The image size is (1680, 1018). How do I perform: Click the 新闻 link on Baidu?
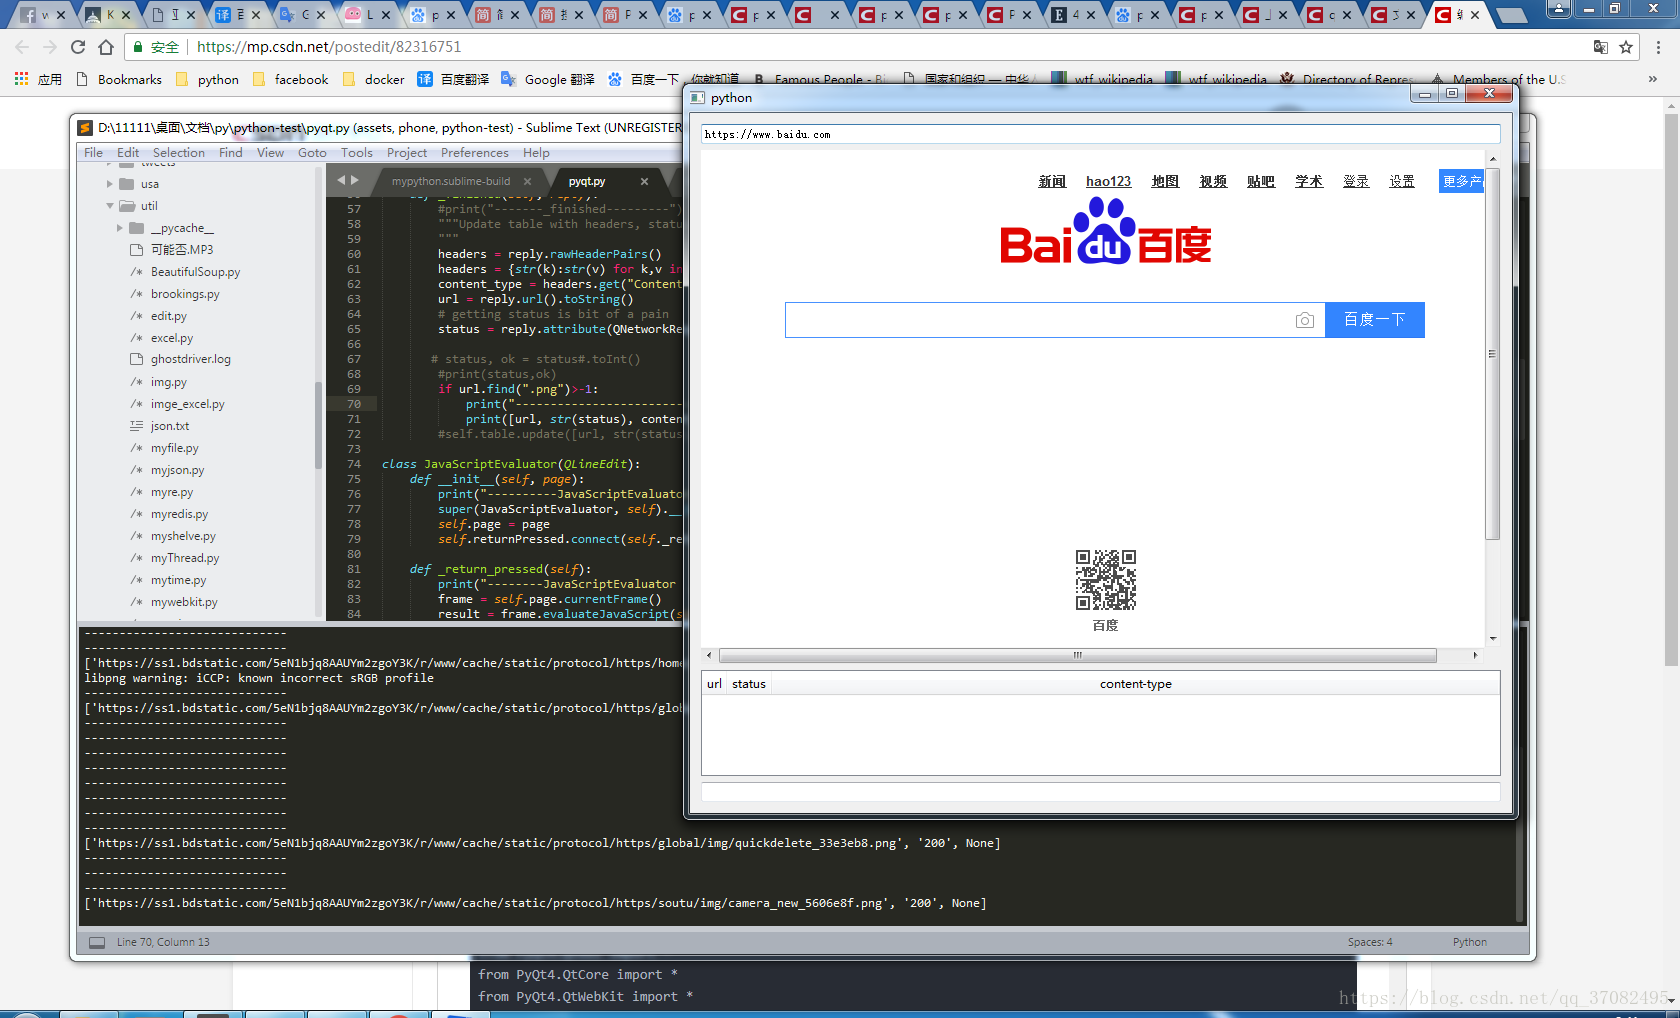pos(1052,181)
